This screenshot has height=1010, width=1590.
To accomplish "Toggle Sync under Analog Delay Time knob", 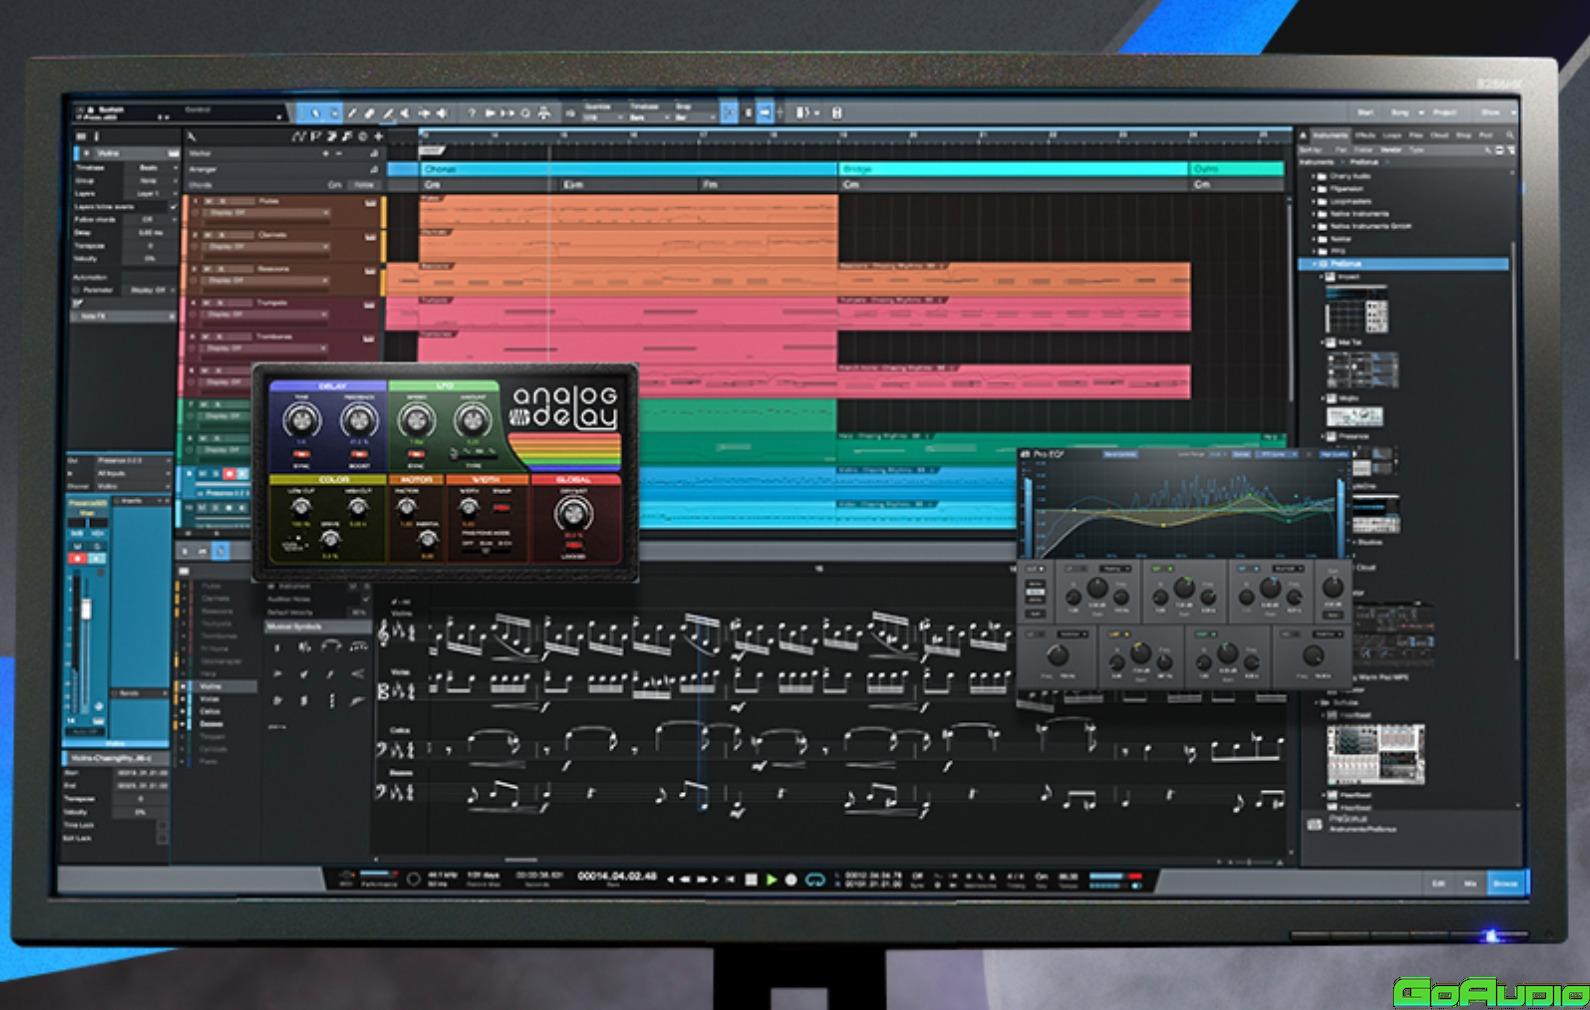I will click(x=301, y=453).
